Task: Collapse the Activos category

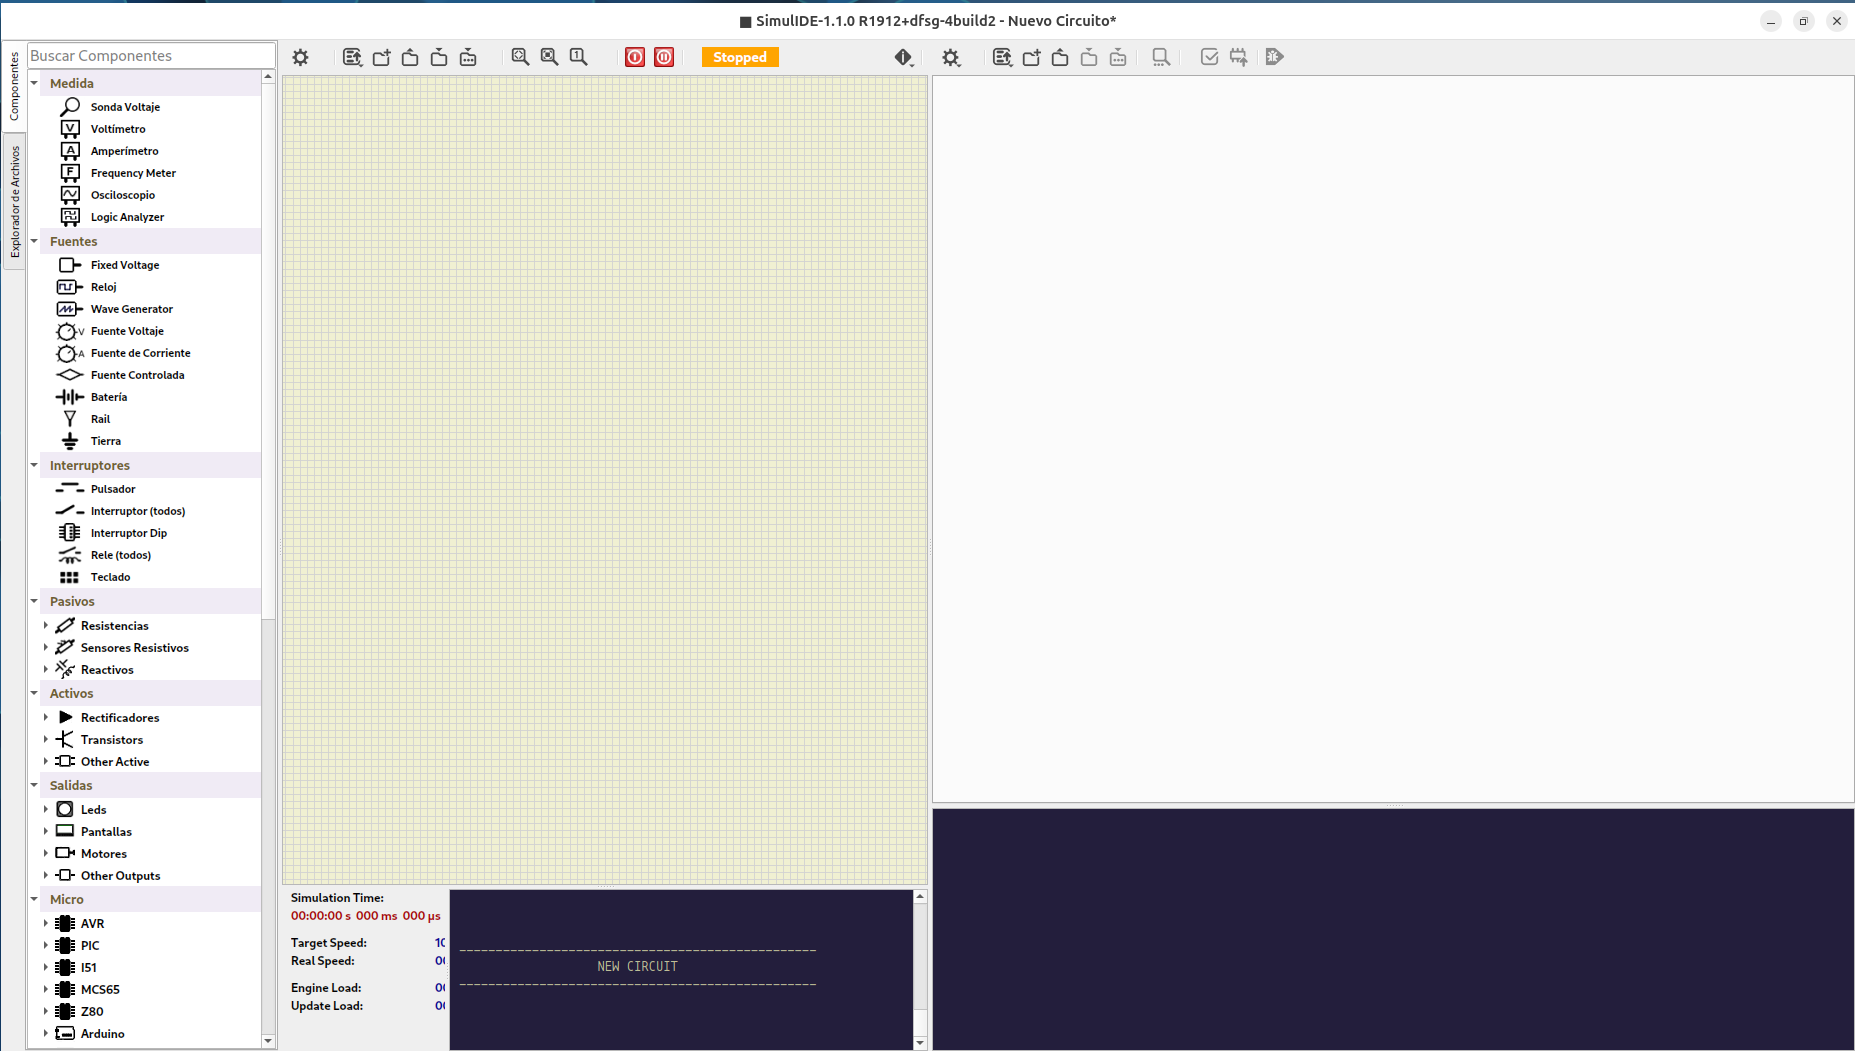Action: pos(34,693)
